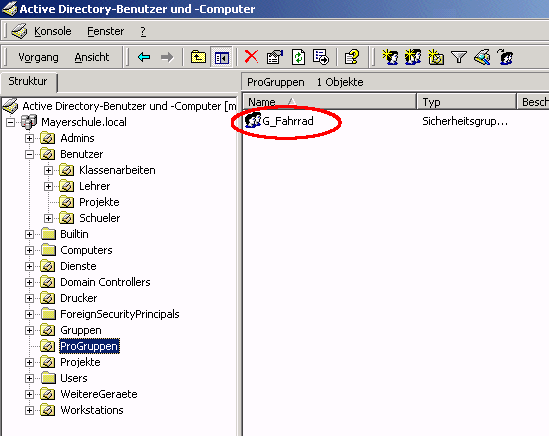The image size is (549, 436).
Task: Click the title bar application icon
Action: tap(9, 8)
